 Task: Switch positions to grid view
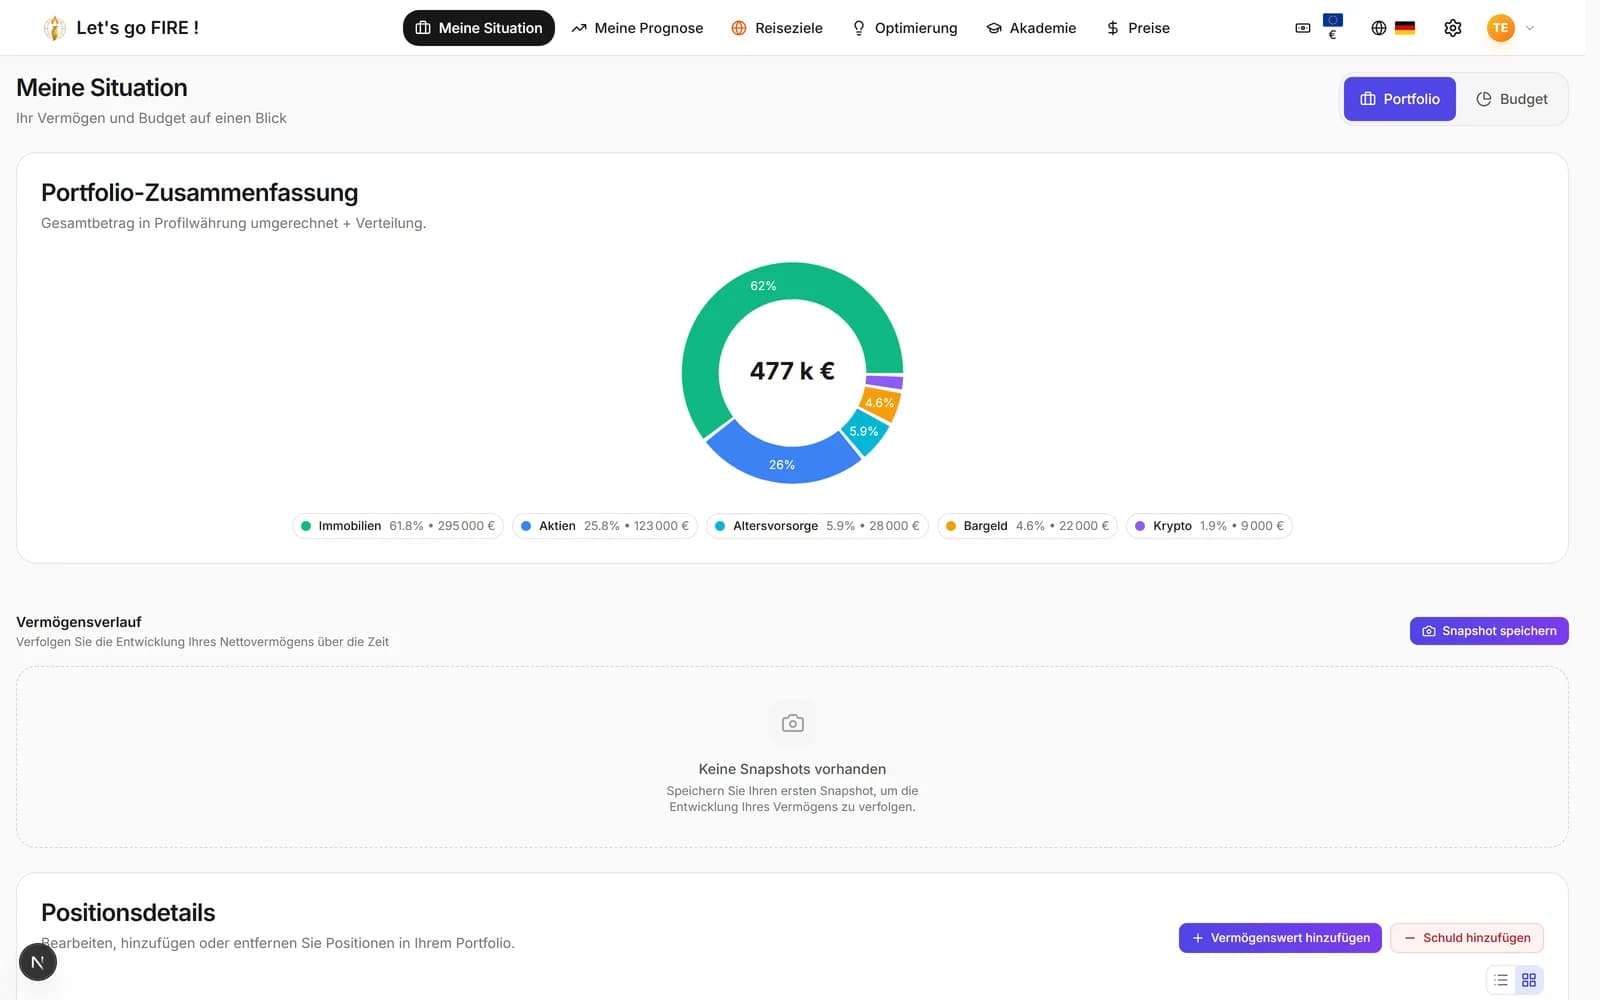1529,980
